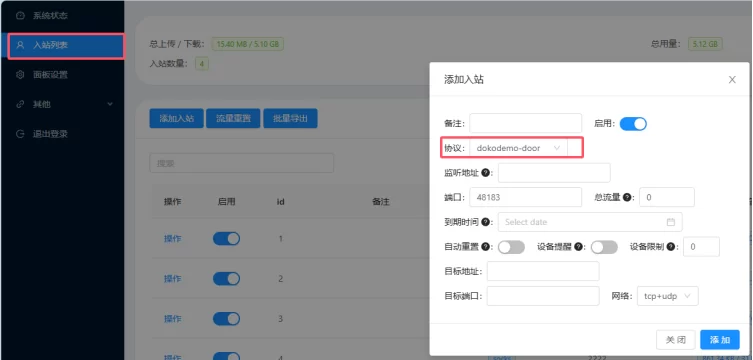Click help icon next to 设备提醒
753x360 pixels.
tap(578, 247)
